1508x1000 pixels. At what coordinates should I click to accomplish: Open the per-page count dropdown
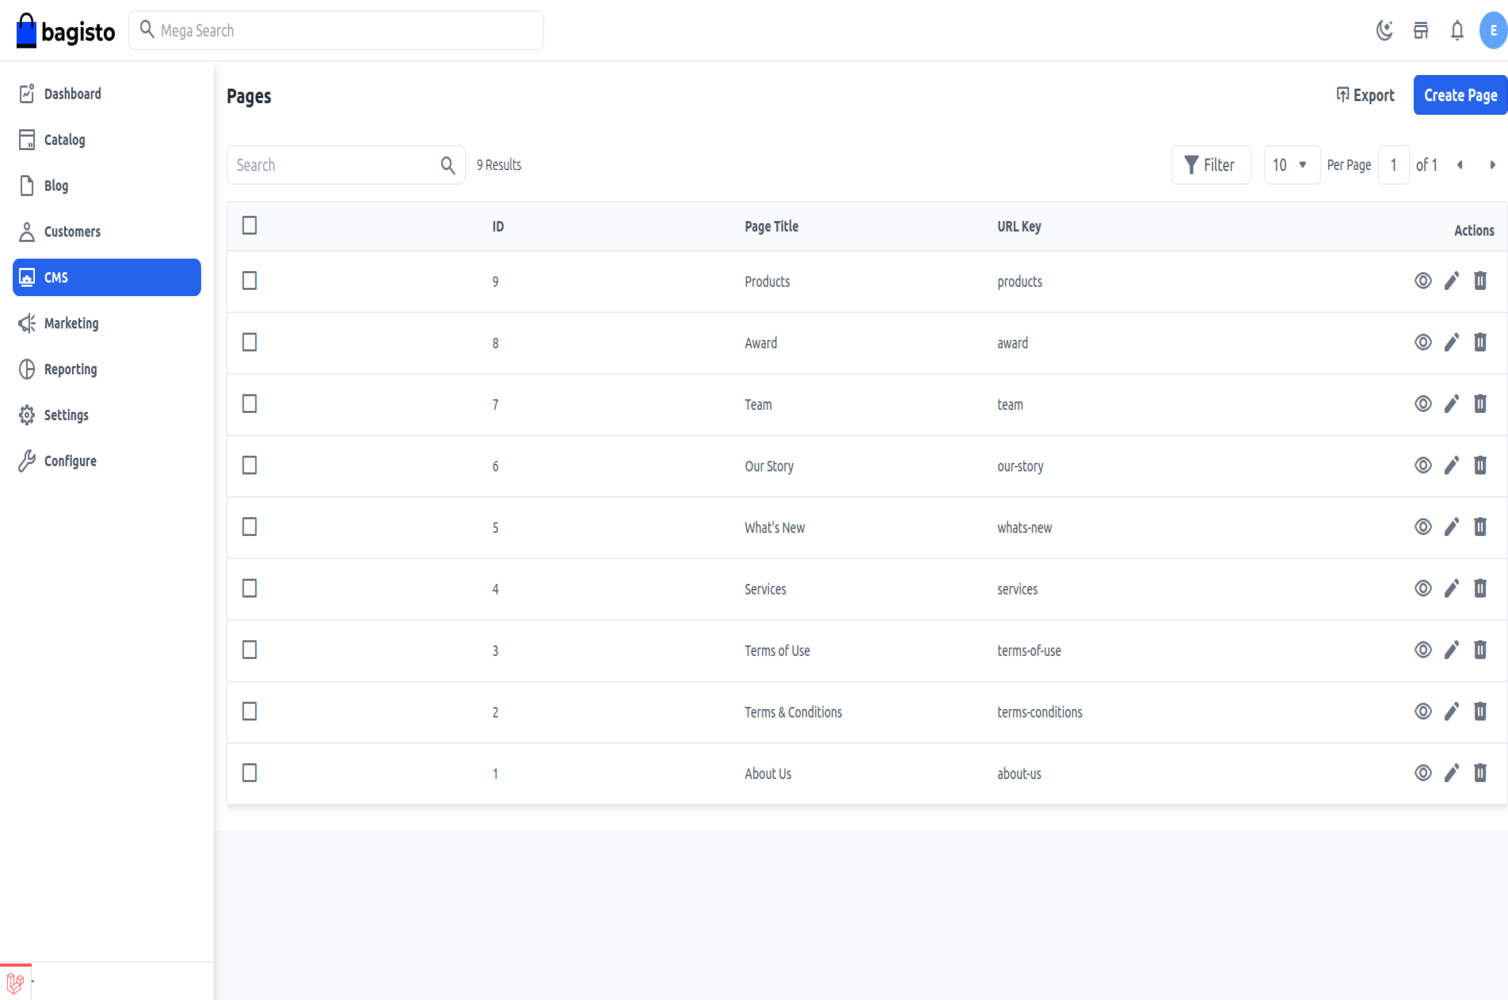1290,165
